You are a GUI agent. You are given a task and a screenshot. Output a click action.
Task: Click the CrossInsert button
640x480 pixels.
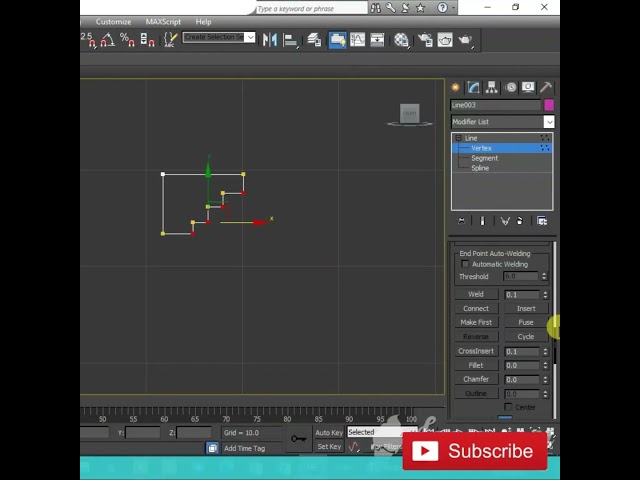476,351
